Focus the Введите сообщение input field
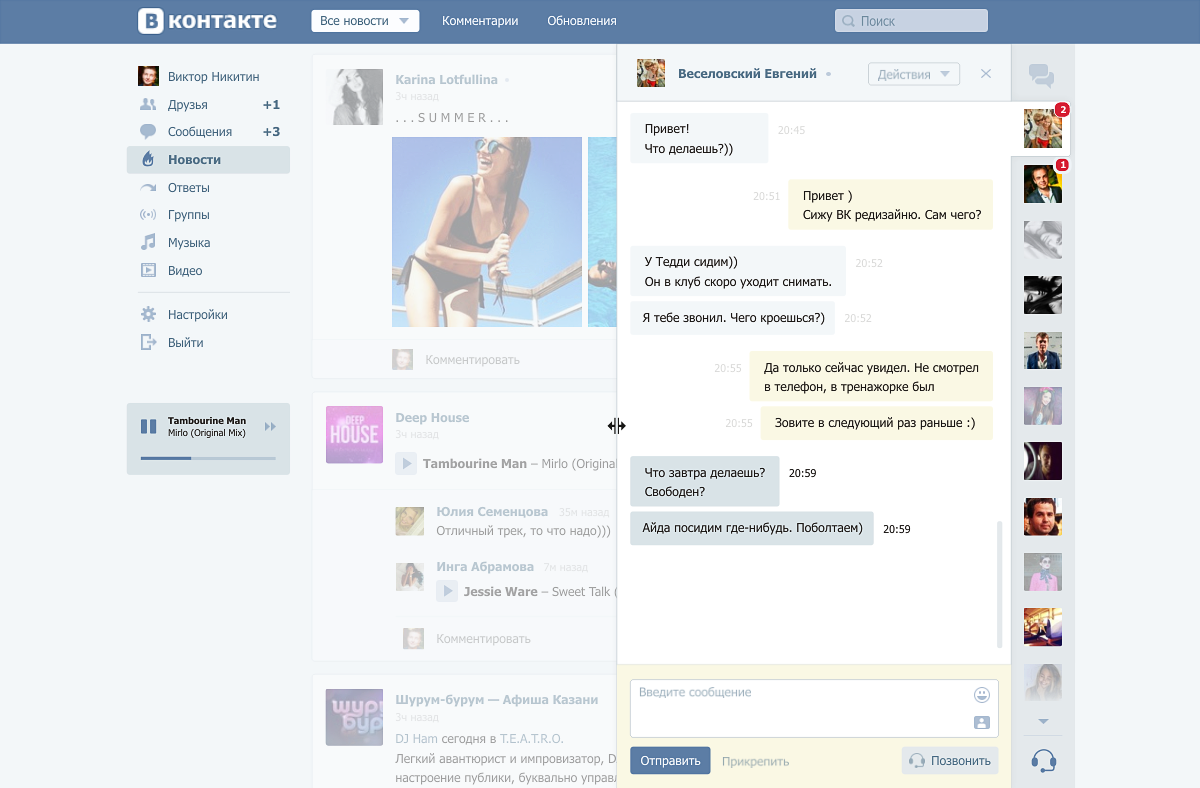 (814, 708)
